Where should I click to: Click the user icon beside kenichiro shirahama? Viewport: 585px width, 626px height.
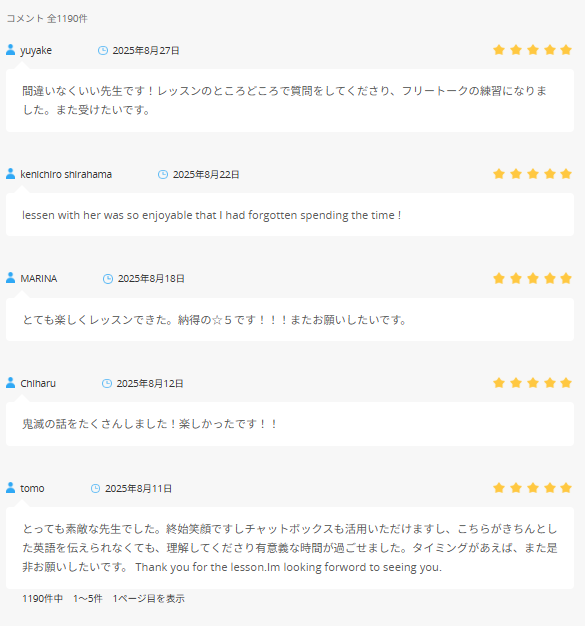(x=11, y=174)
